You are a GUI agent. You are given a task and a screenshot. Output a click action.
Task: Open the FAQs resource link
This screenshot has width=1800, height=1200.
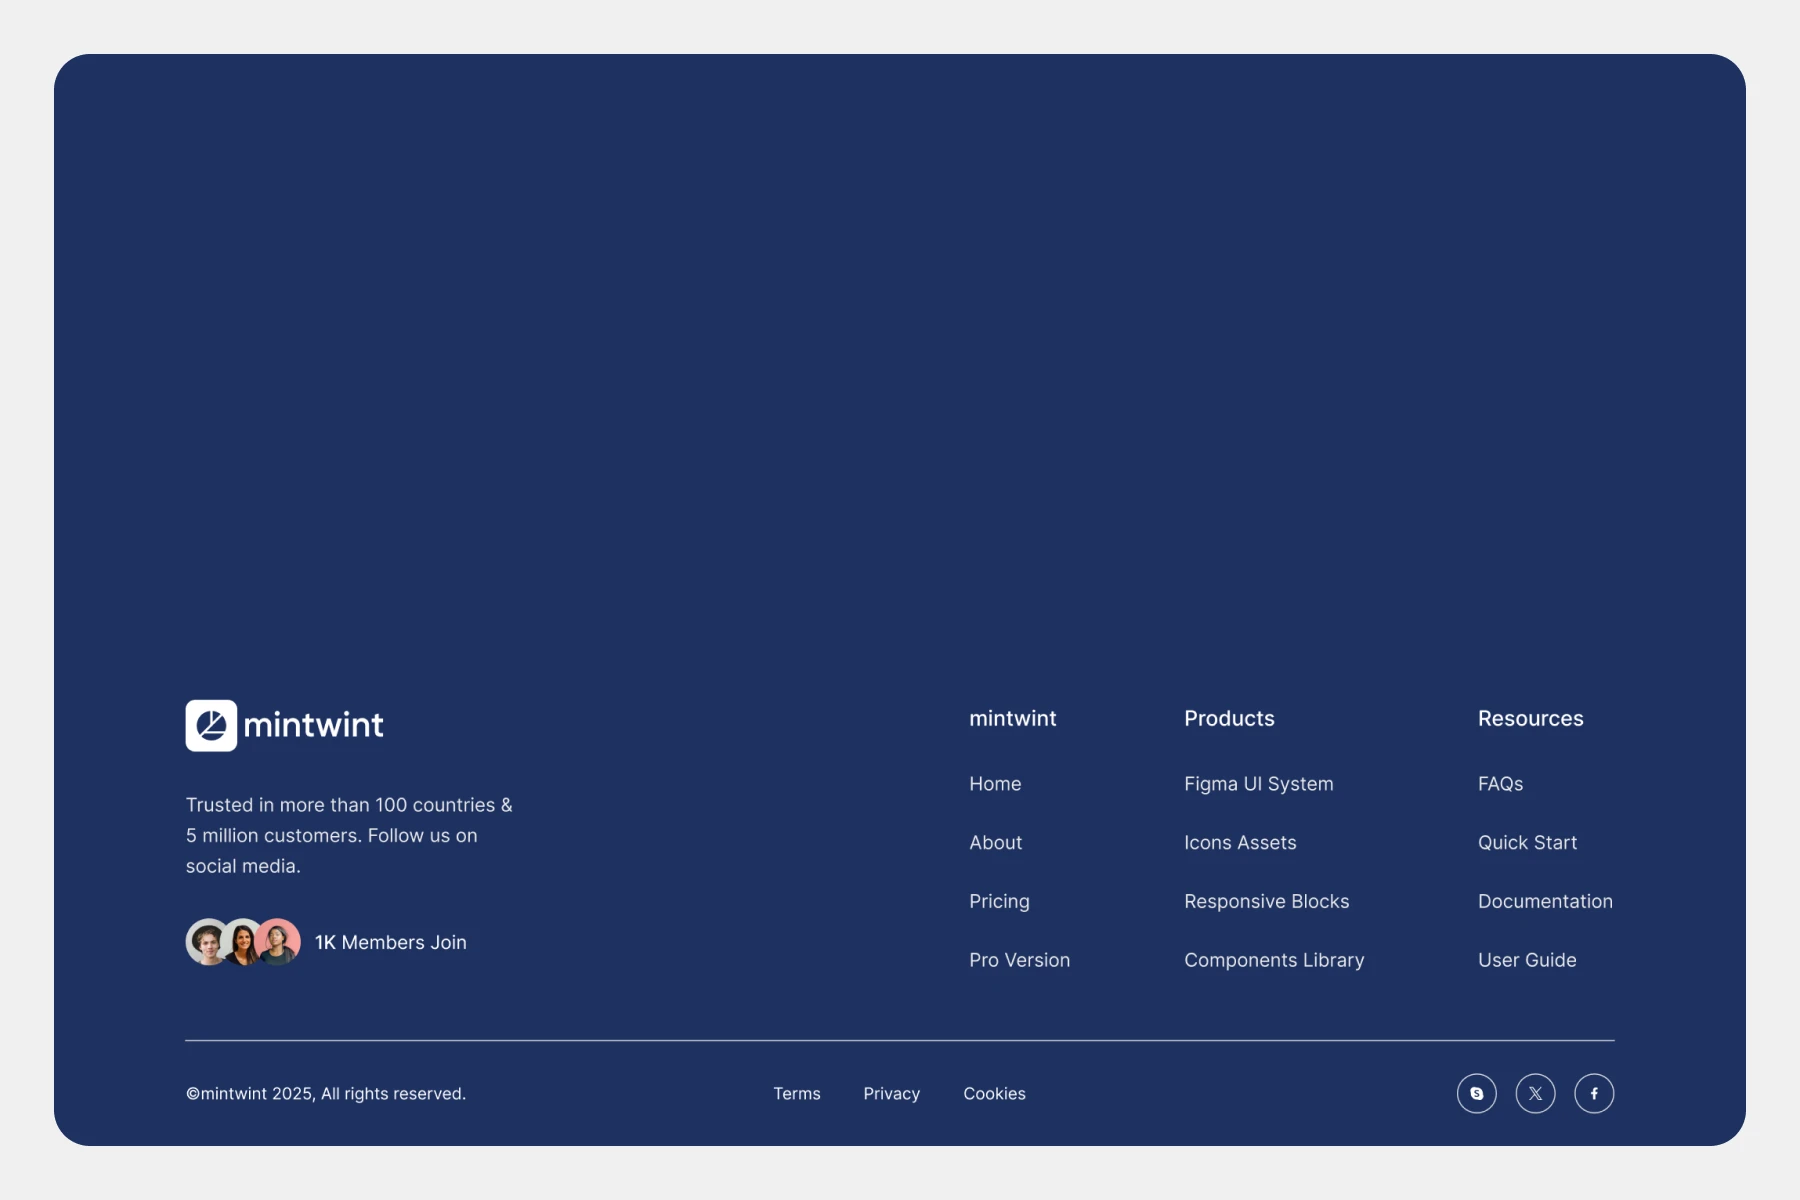(1500, 784)
